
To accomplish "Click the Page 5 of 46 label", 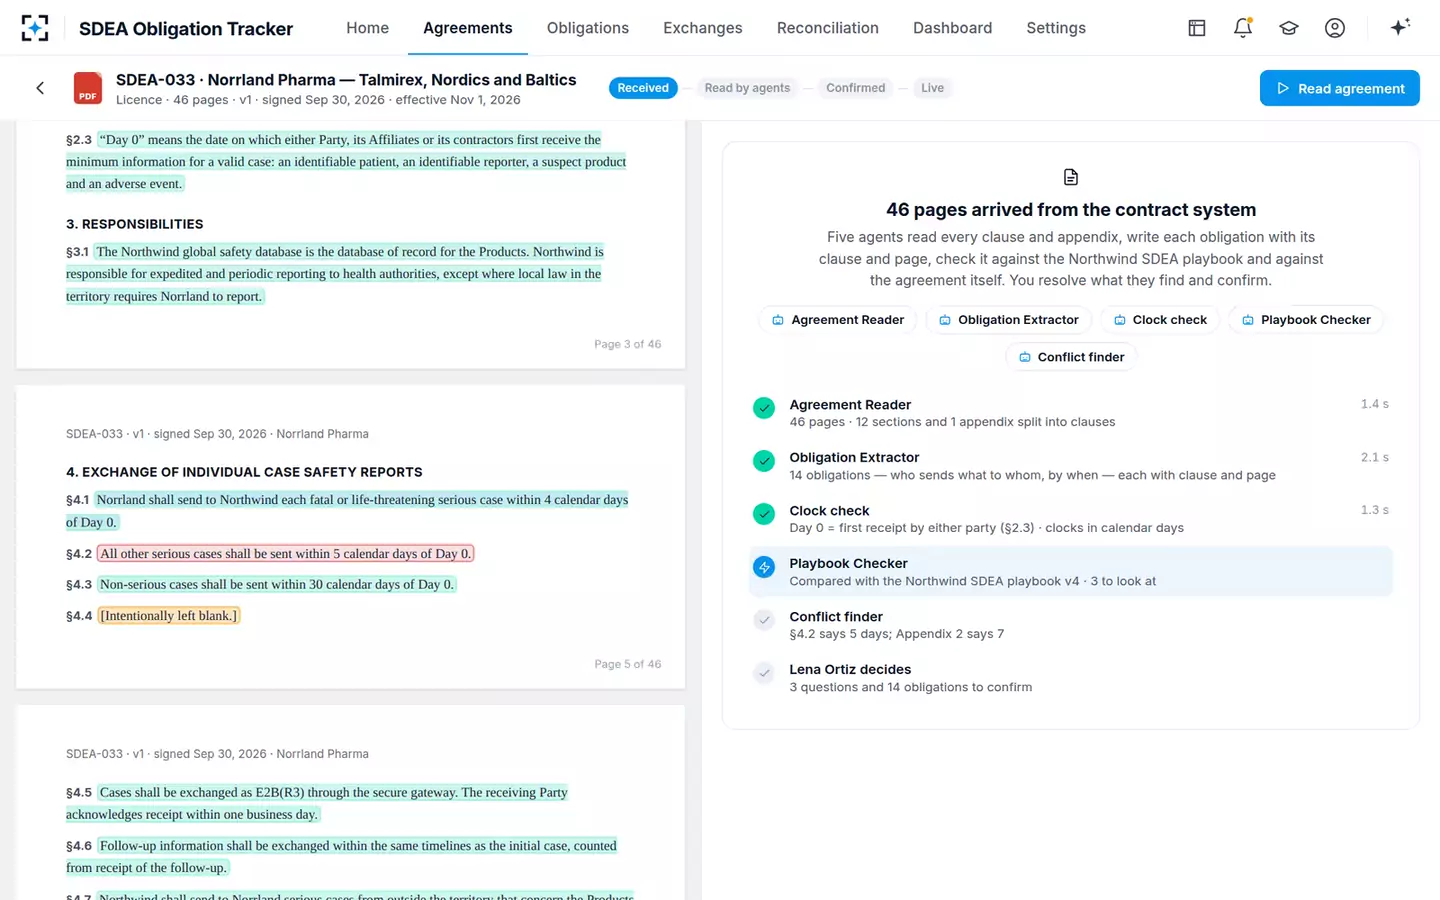I will tap(628, 664).
